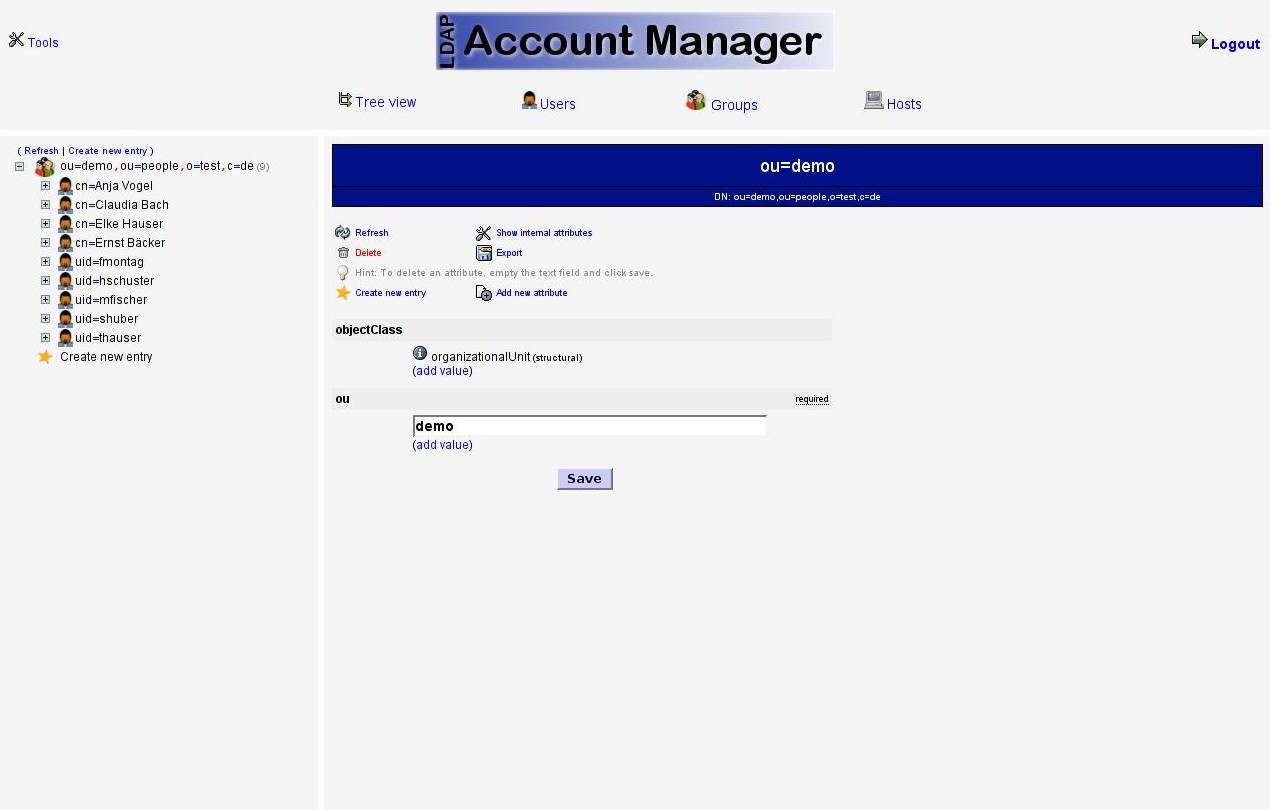The image size is (1270, 810).
Task: Click the trash can Delete icon
Action: coord(343,253)
